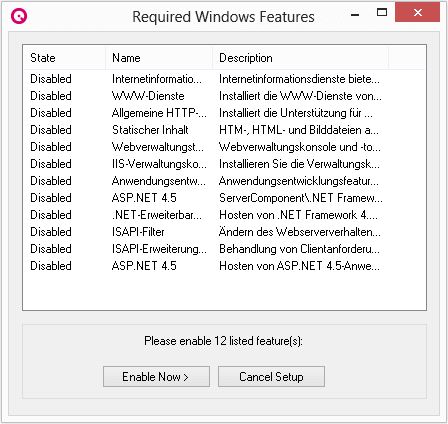This screenshot has height=424, width=448.
Task: Select the Webverwaltungst... feature row
Action: [224, 147]
